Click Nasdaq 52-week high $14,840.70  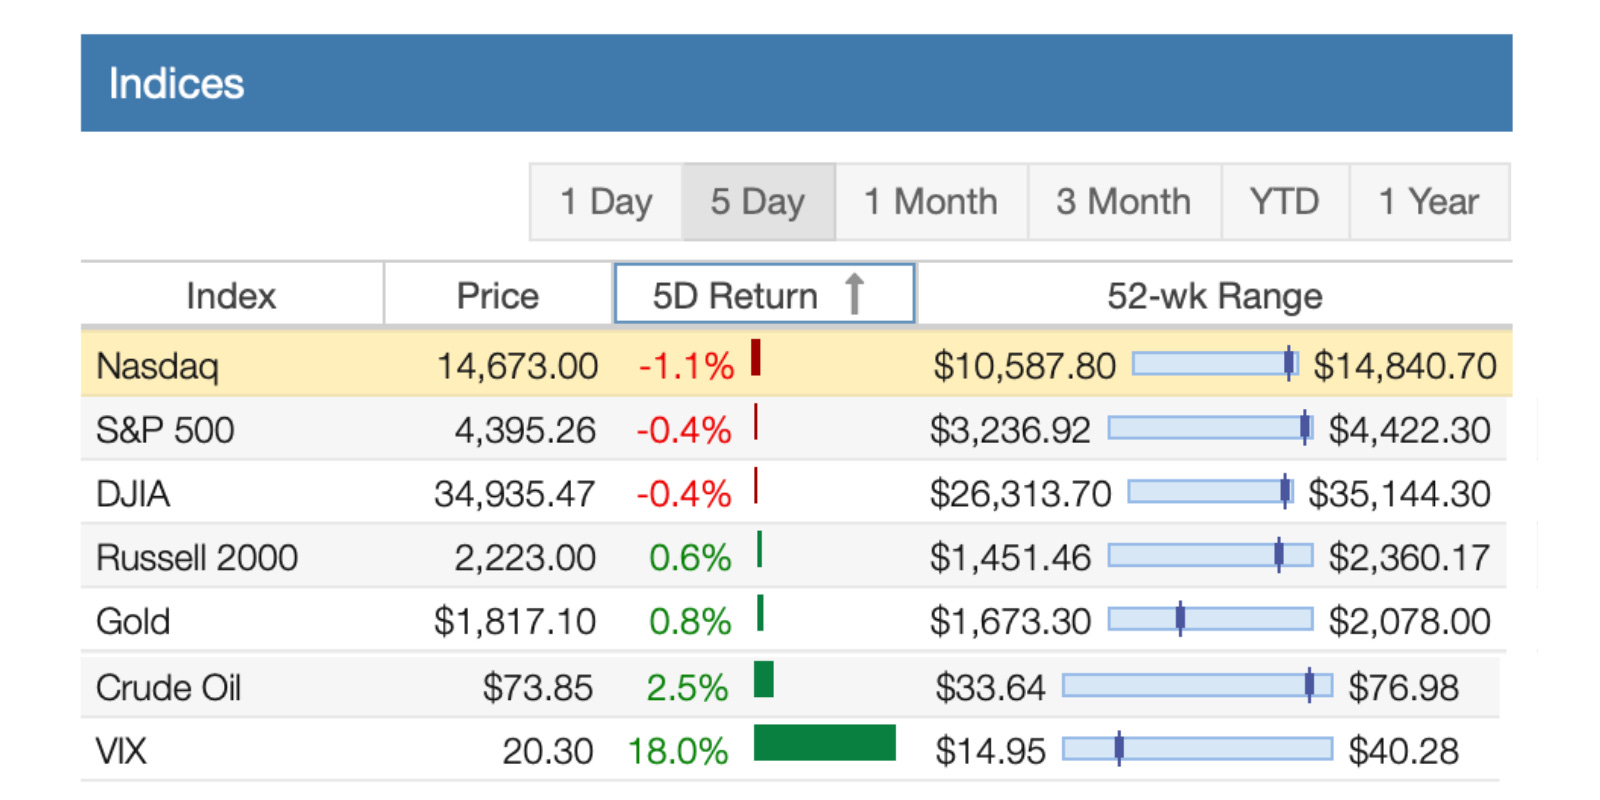(x=1405, y=366)
